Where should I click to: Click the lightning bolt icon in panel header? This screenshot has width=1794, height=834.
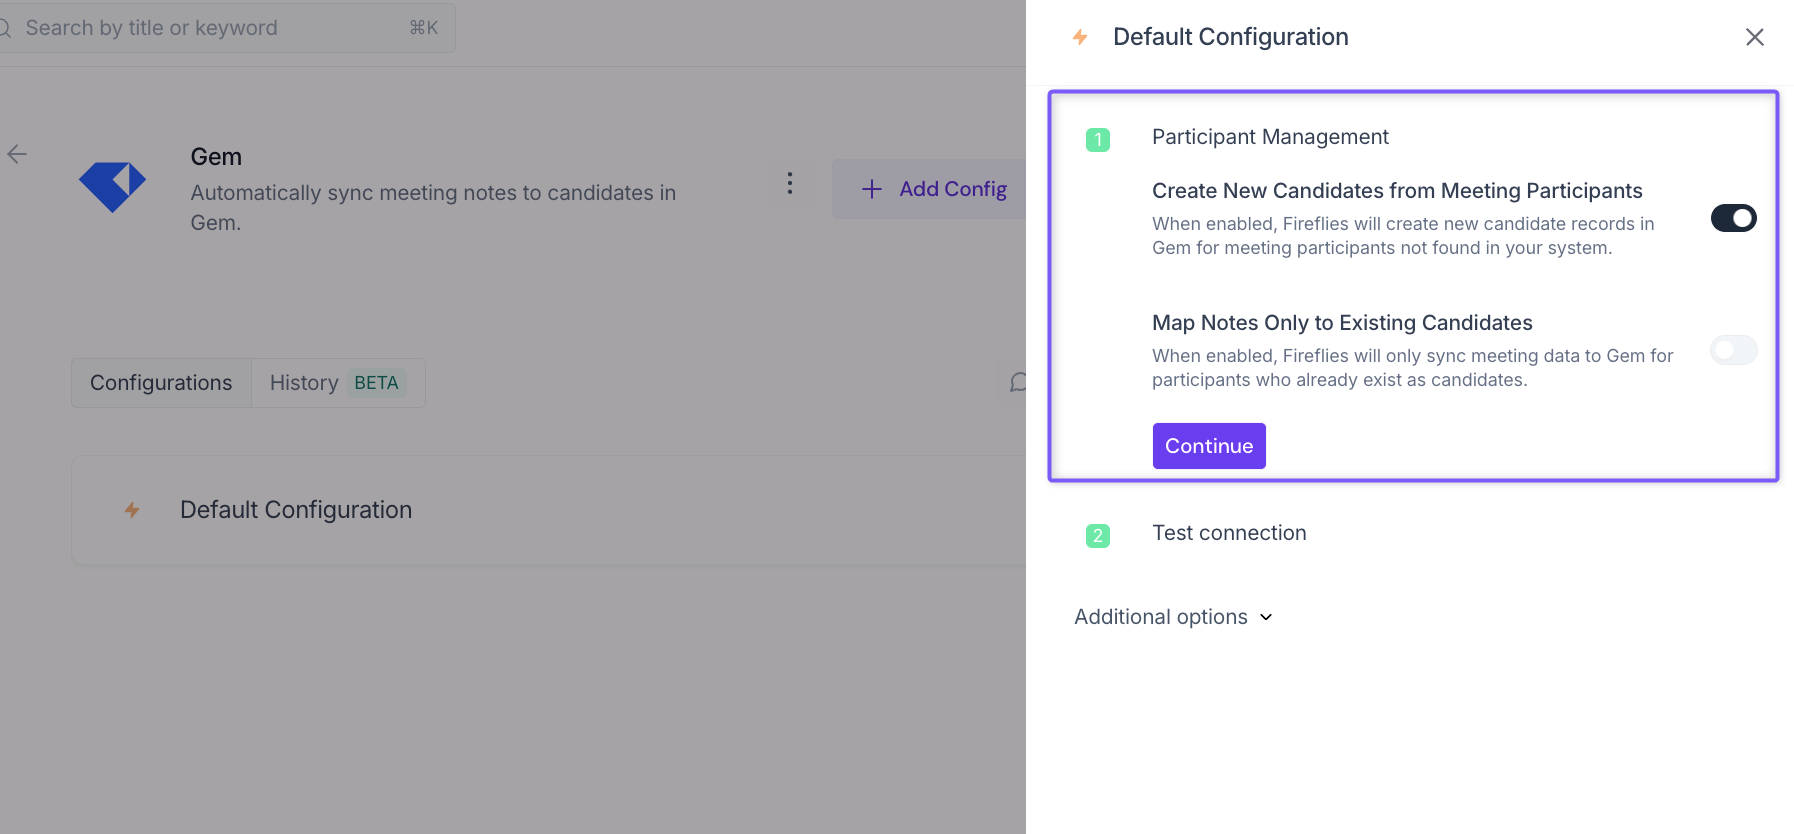coord(1080,37)
